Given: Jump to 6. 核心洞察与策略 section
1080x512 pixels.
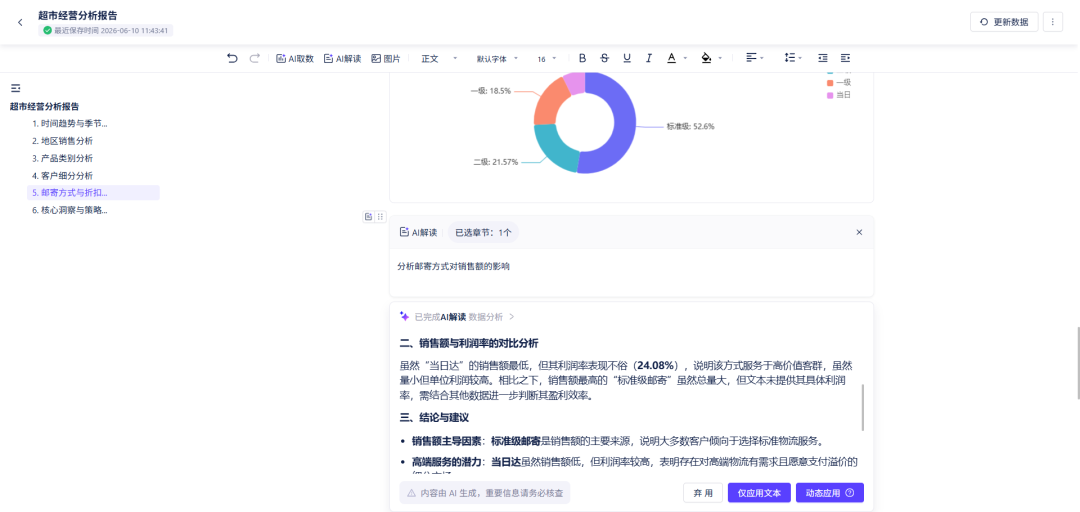Looking at the screenshot, I should [69, 210].
